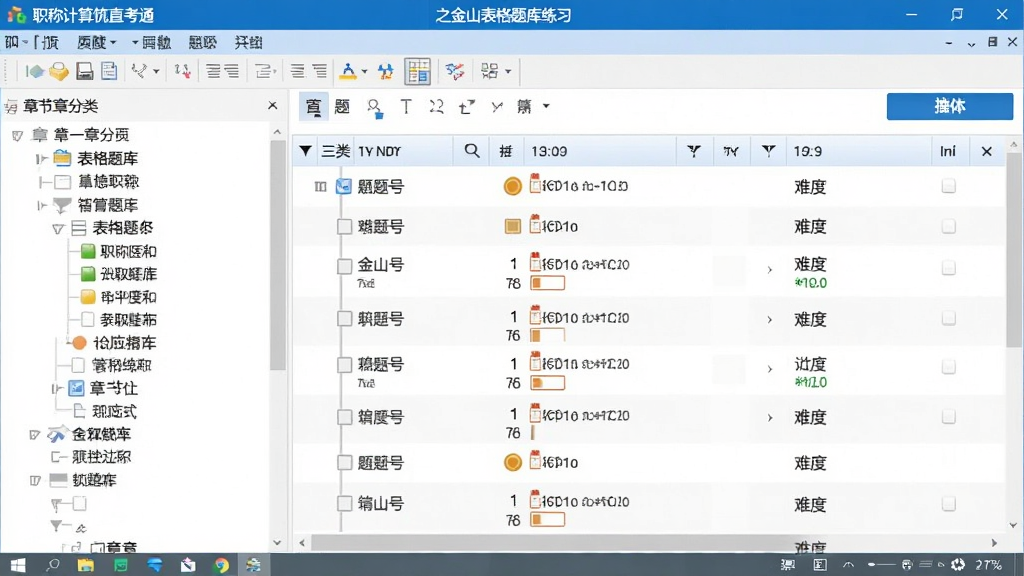The height and width of the screenshot is (576, 1024).
Task: Open the first menu in the menu bar
Action: [31, 42]
